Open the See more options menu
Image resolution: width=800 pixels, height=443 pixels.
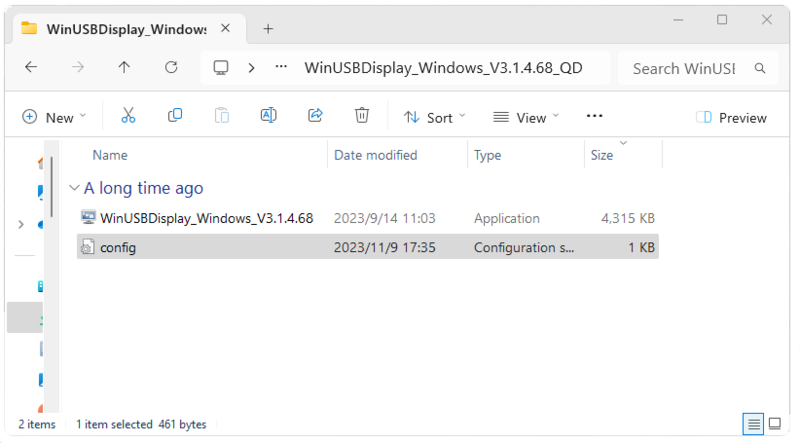(x=594, y=116)
